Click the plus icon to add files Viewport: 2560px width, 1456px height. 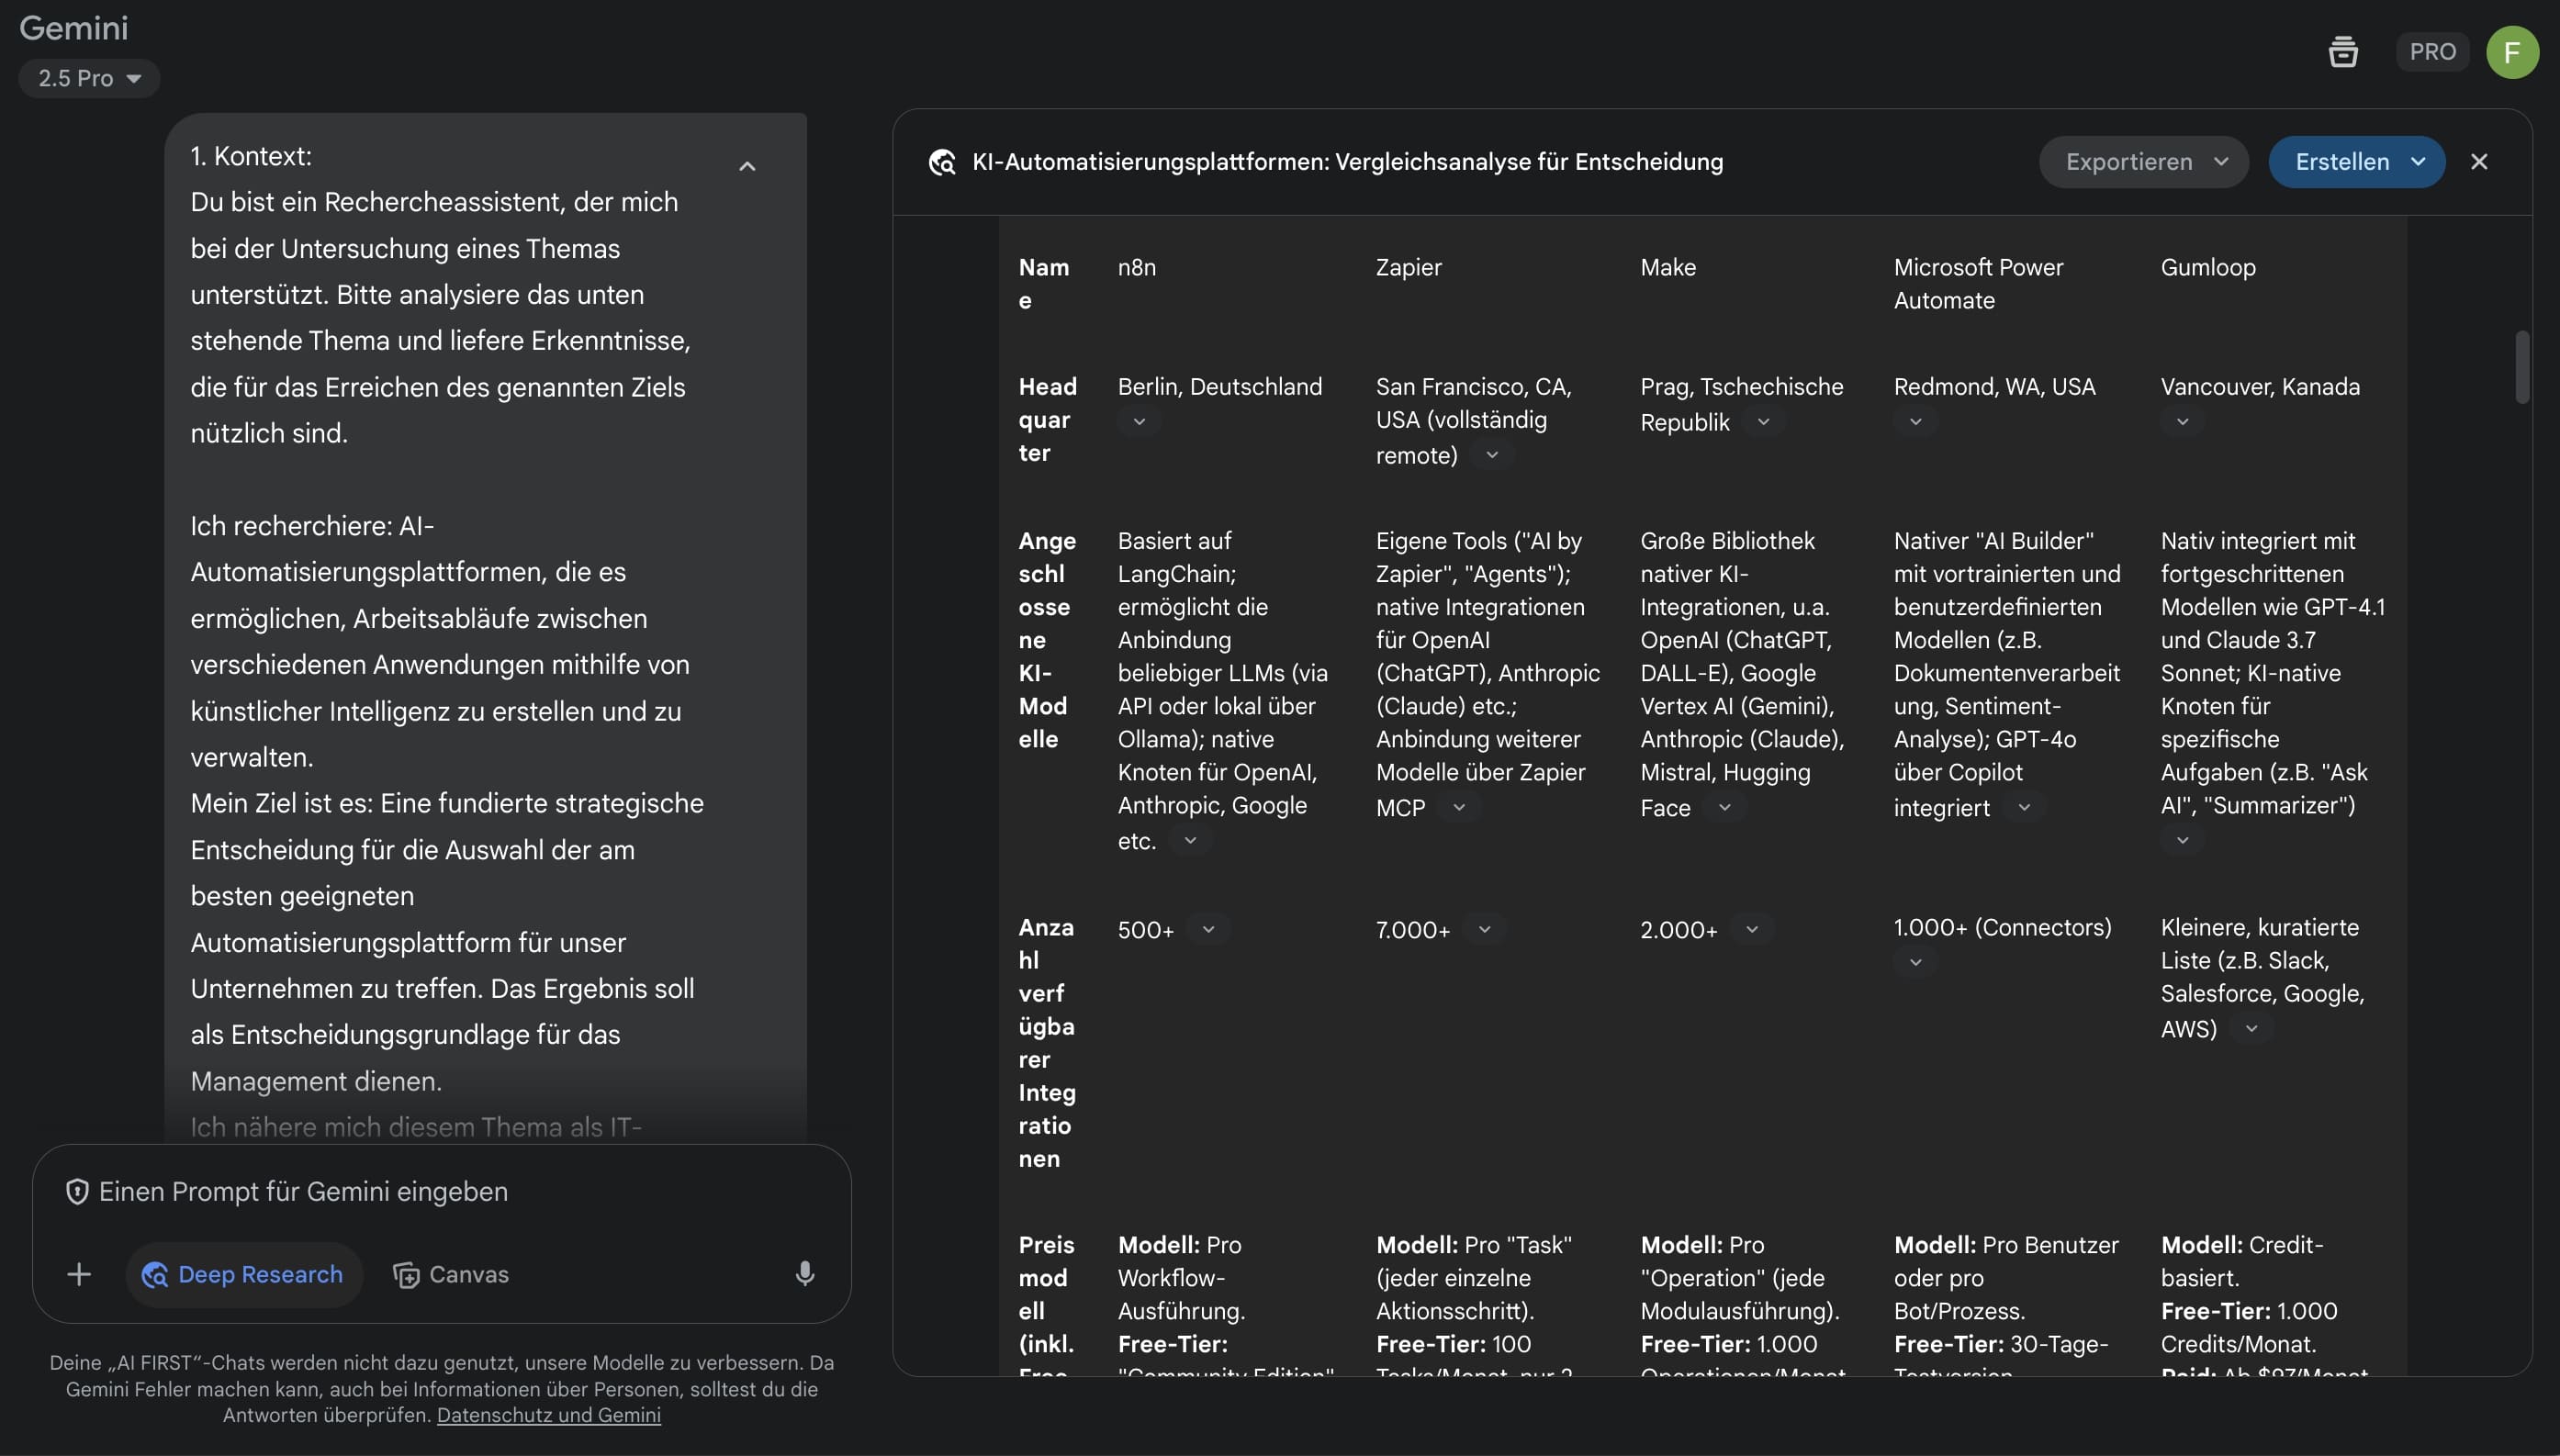pyautogui.click(x=79, y=1273)
